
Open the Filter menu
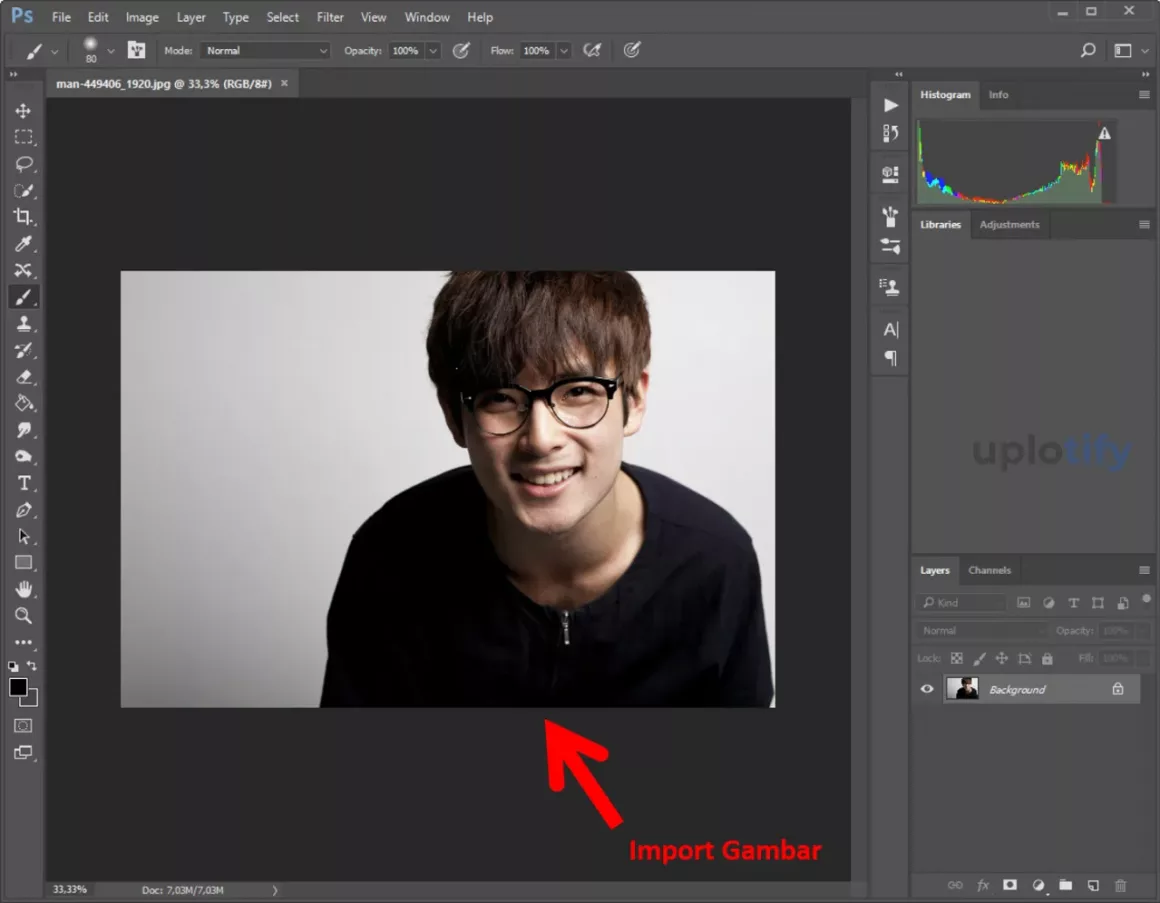click(330, 17)
